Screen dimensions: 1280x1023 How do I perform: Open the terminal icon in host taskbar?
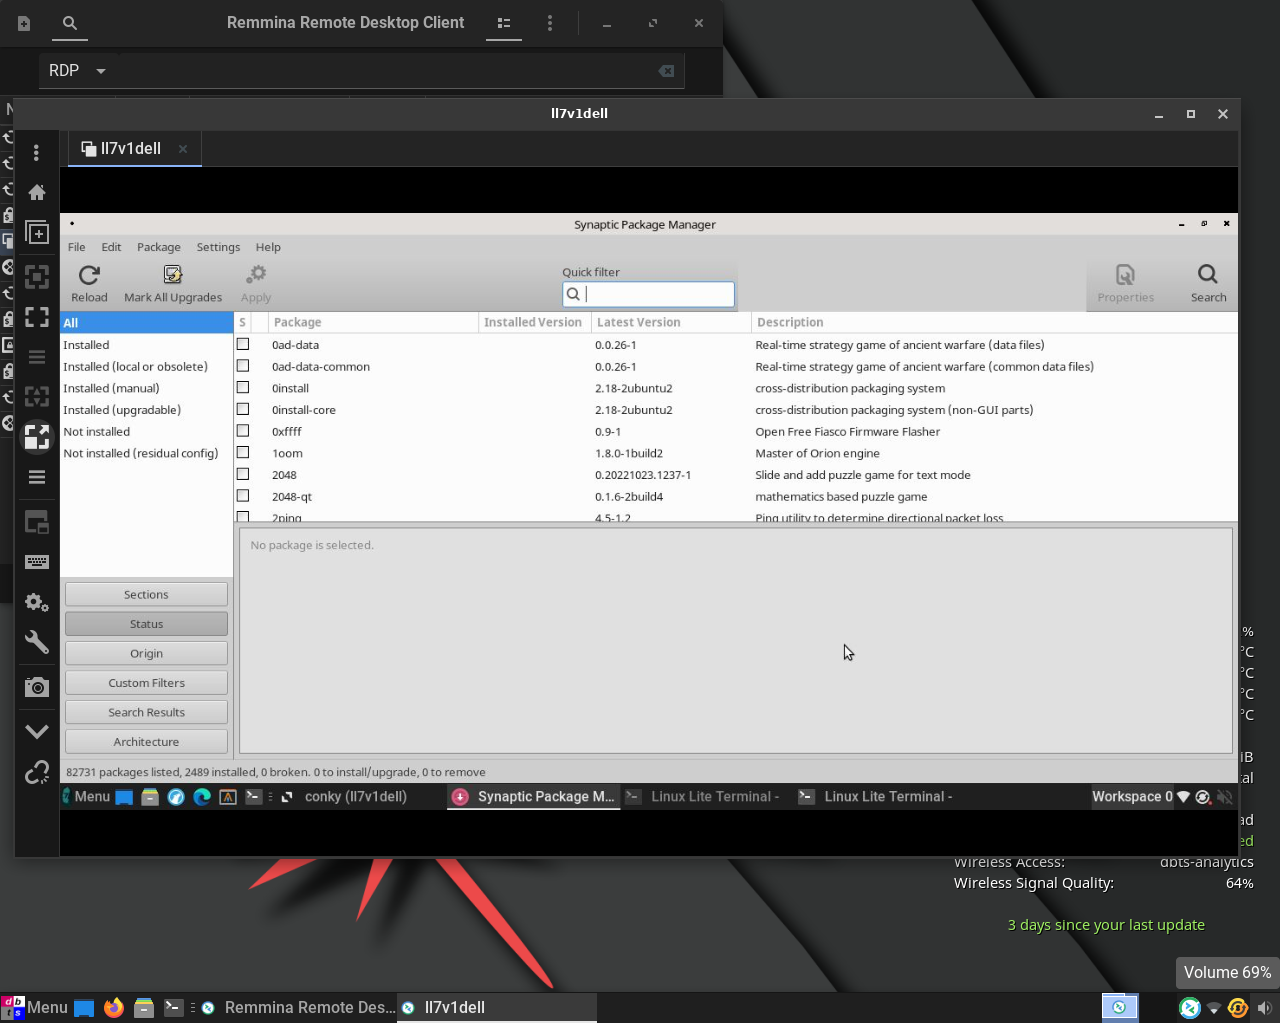(173, 1007)
